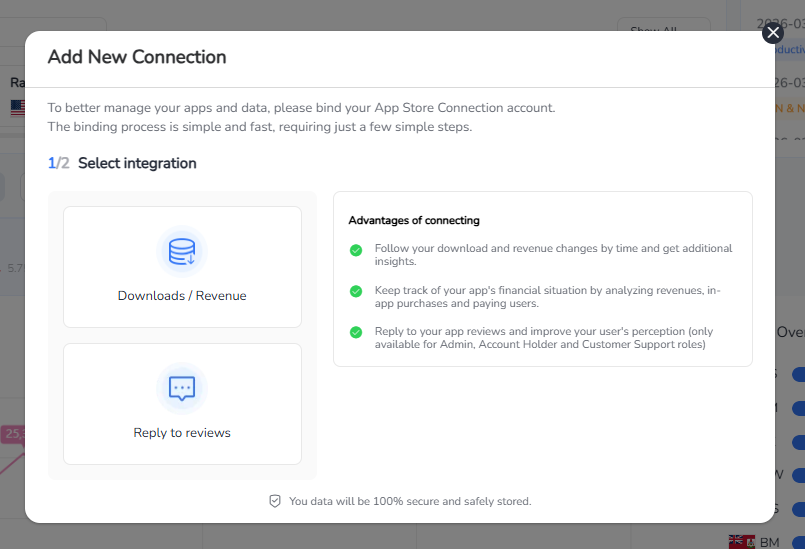
Task: Click the Select integration heading
Action: 137,163
